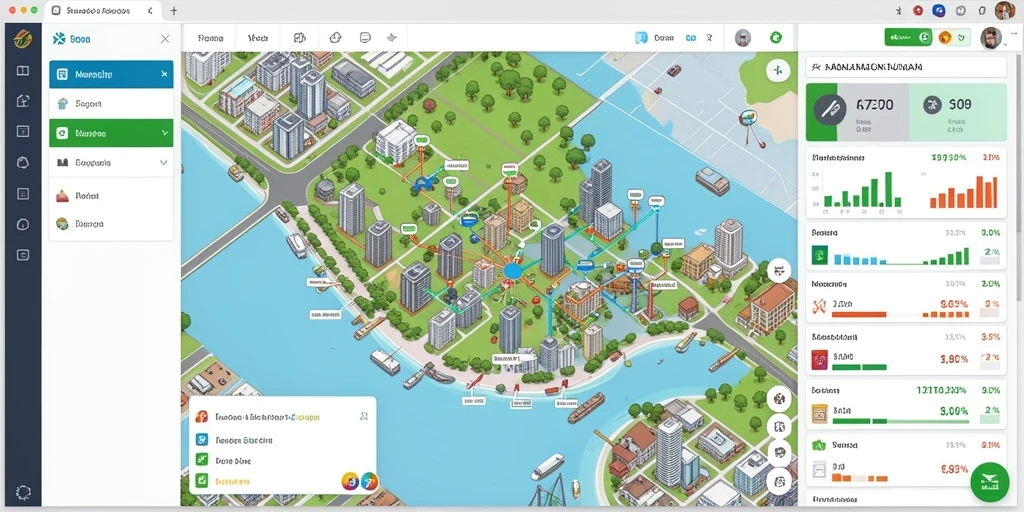Expand the bar-chart menu item chevron
The image size is (1024, 512).
tap(164, 163)
